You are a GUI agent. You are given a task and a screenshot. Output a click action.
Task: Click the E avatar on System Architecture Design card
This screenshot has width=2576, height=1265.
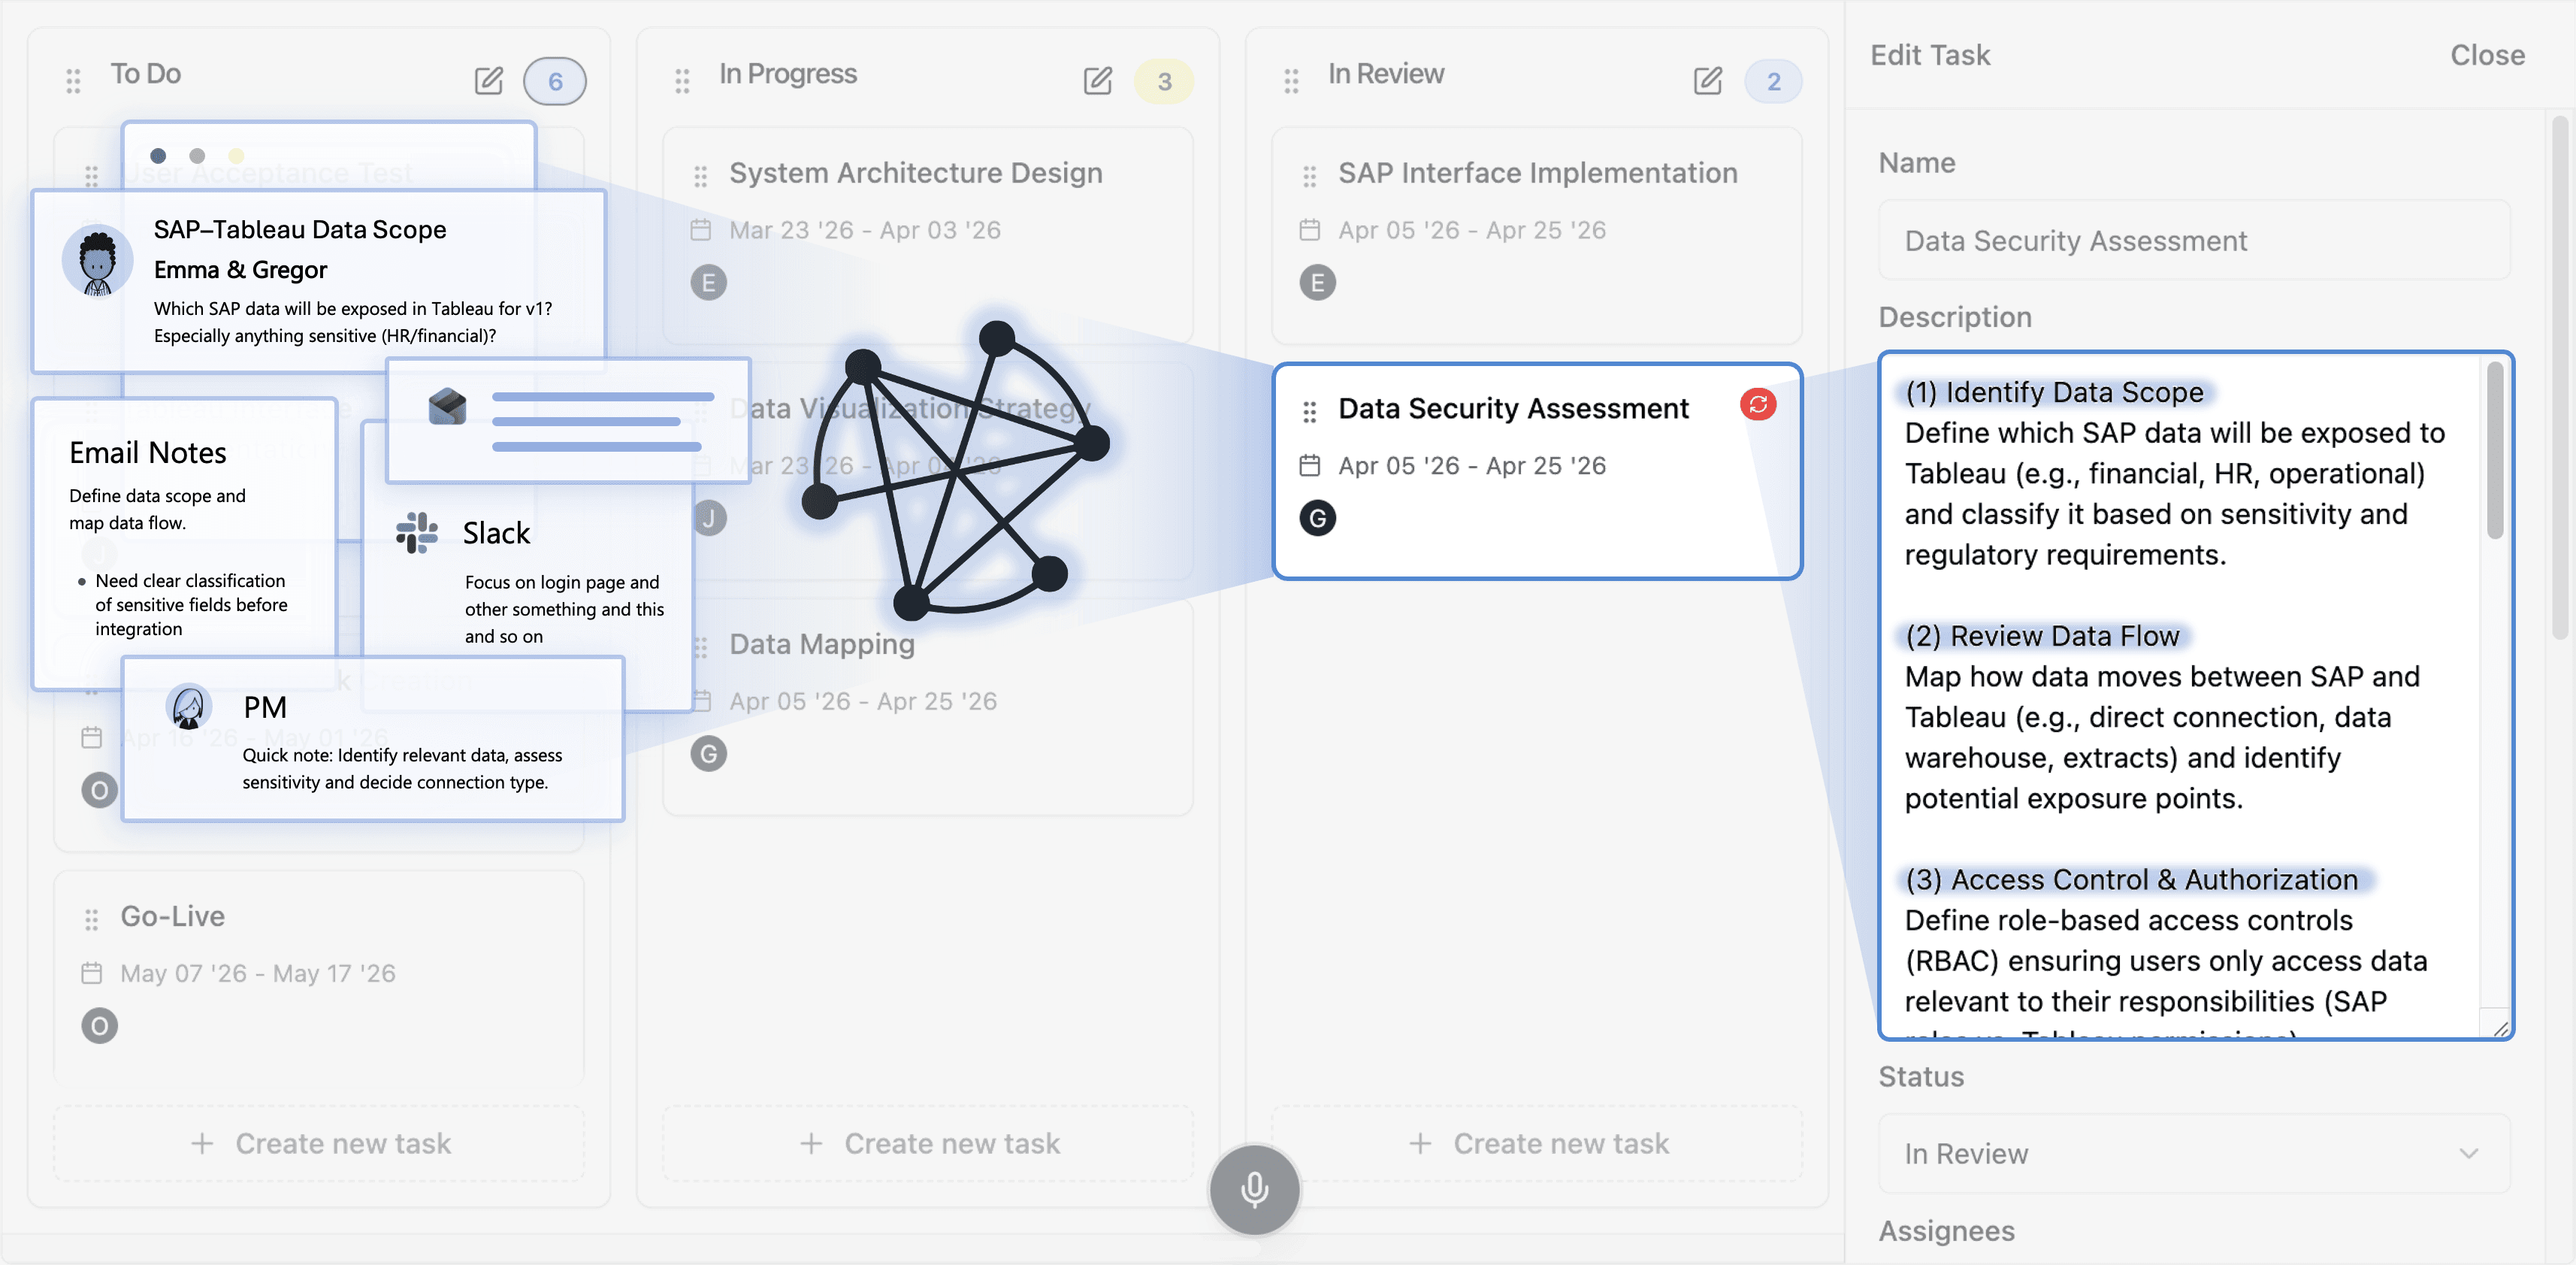(x=709, y=282)
